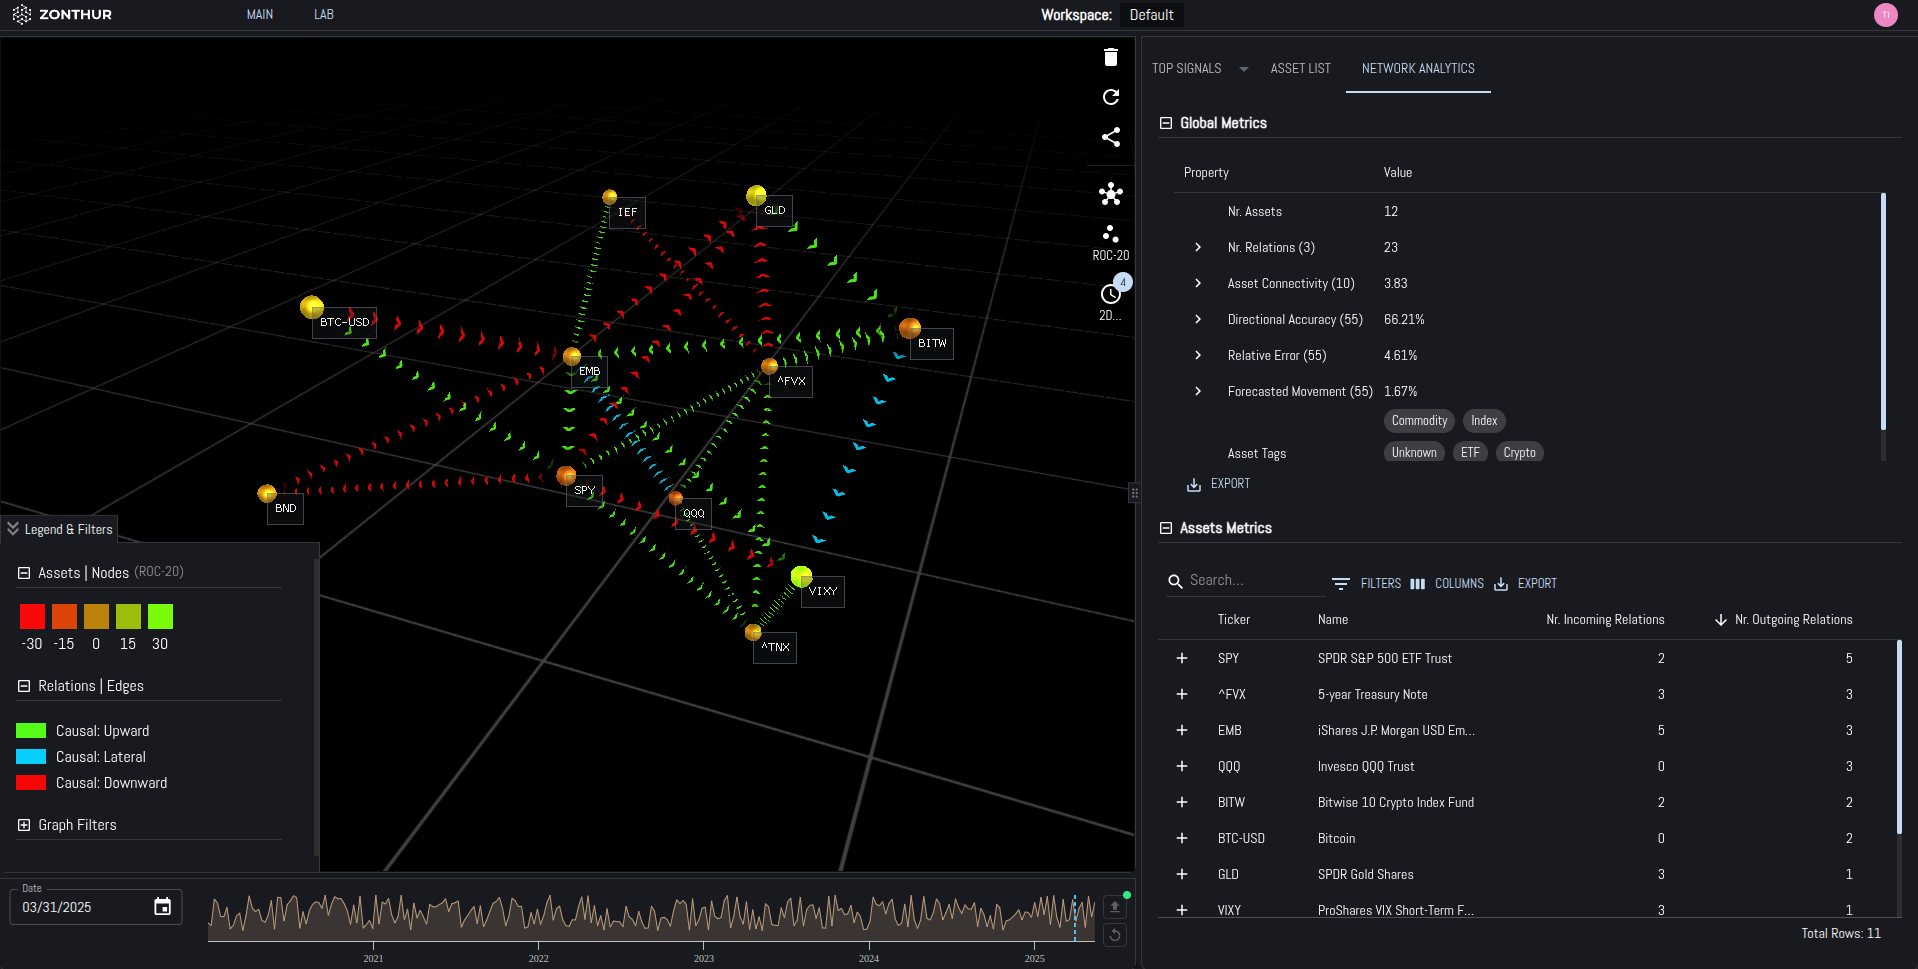Click the Filters button in Assets Metrics

pos(1367,583)
